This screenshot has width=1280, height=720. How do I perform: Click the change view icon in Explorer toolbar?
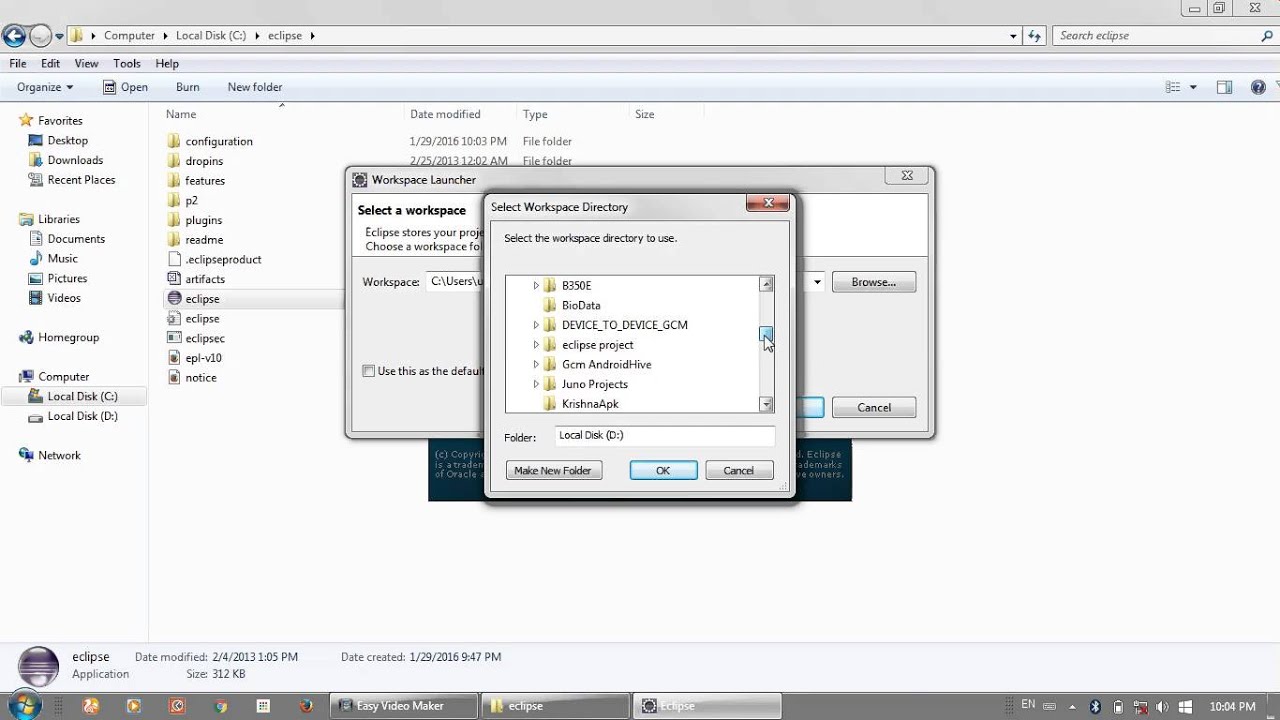click(1173, 87)
